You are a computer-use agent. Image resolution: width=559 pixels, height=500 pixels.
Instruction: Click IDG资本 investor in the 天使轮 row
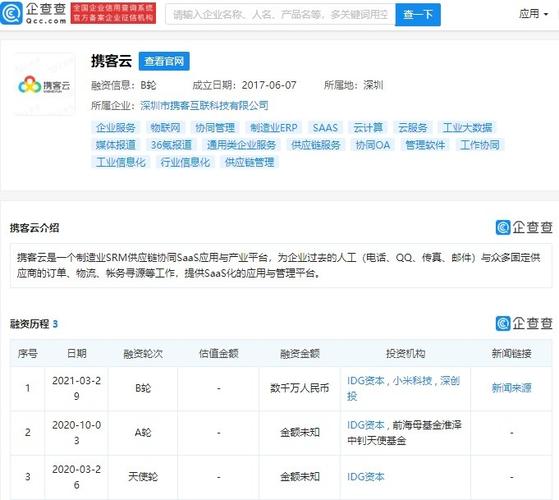(366, 476)
